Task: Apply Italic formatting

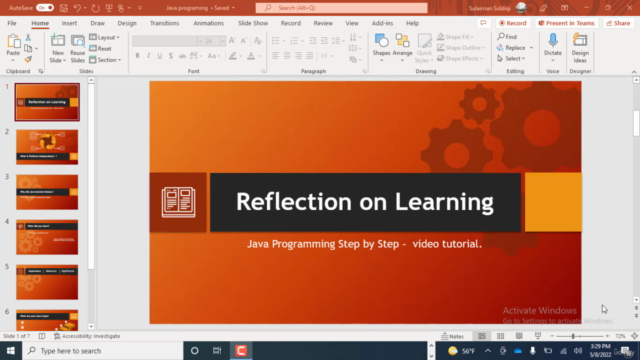Action: pyautogui.click(x=149, y=56)
